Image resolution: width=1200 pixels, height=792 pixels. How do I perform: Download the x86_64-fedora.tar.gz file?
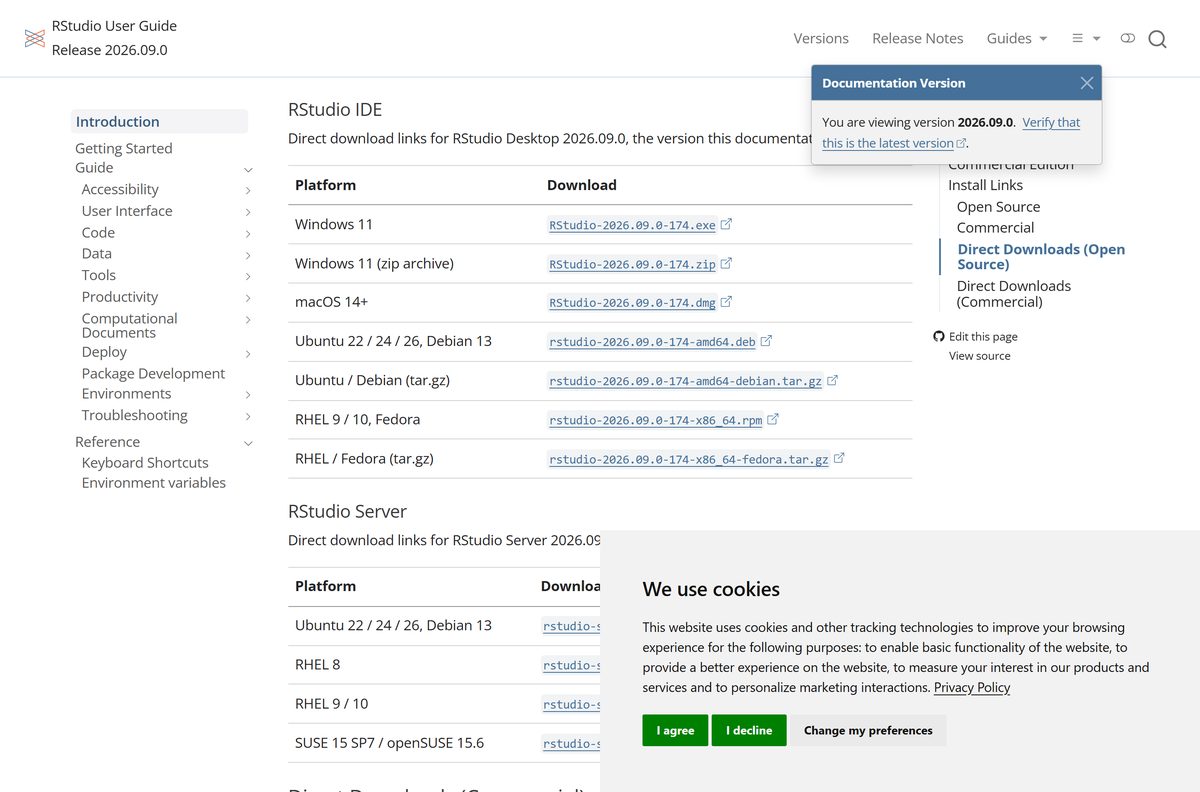(x=689, y=459)
